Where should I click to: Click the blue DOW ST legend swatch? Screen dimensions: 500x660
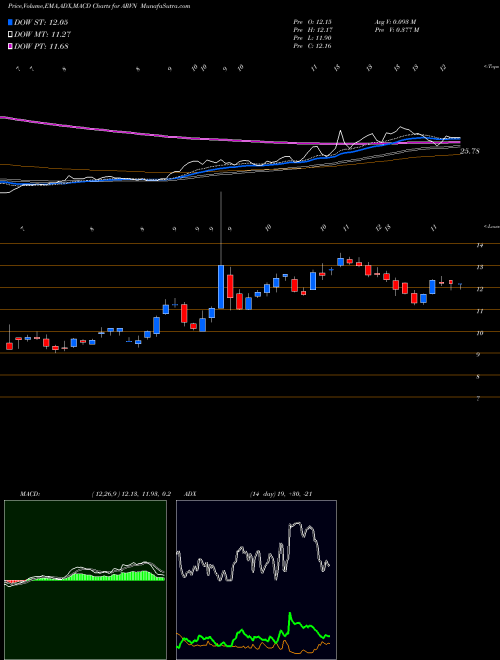[x=10, y=22]
